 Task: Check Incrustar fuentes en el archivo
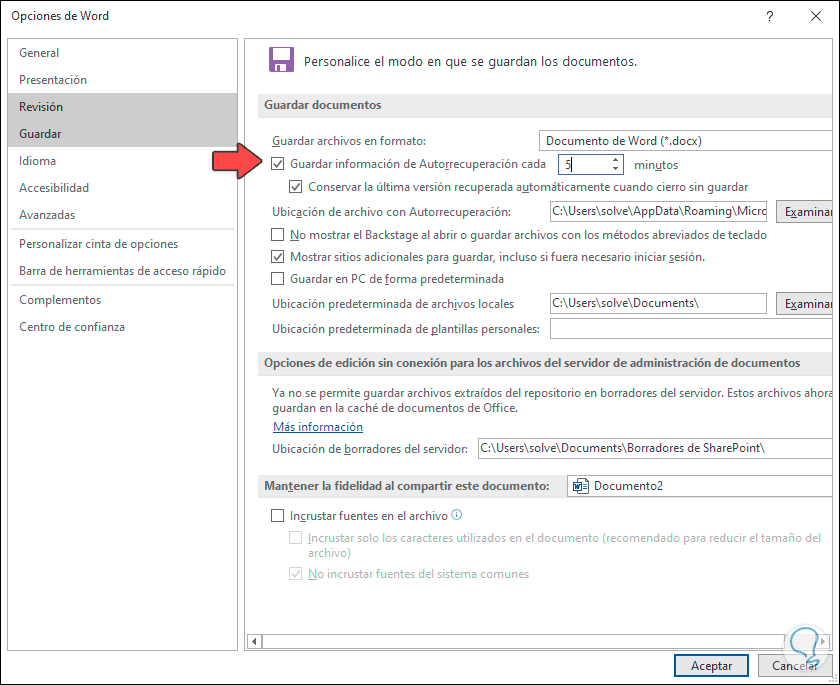pos(275,516)
